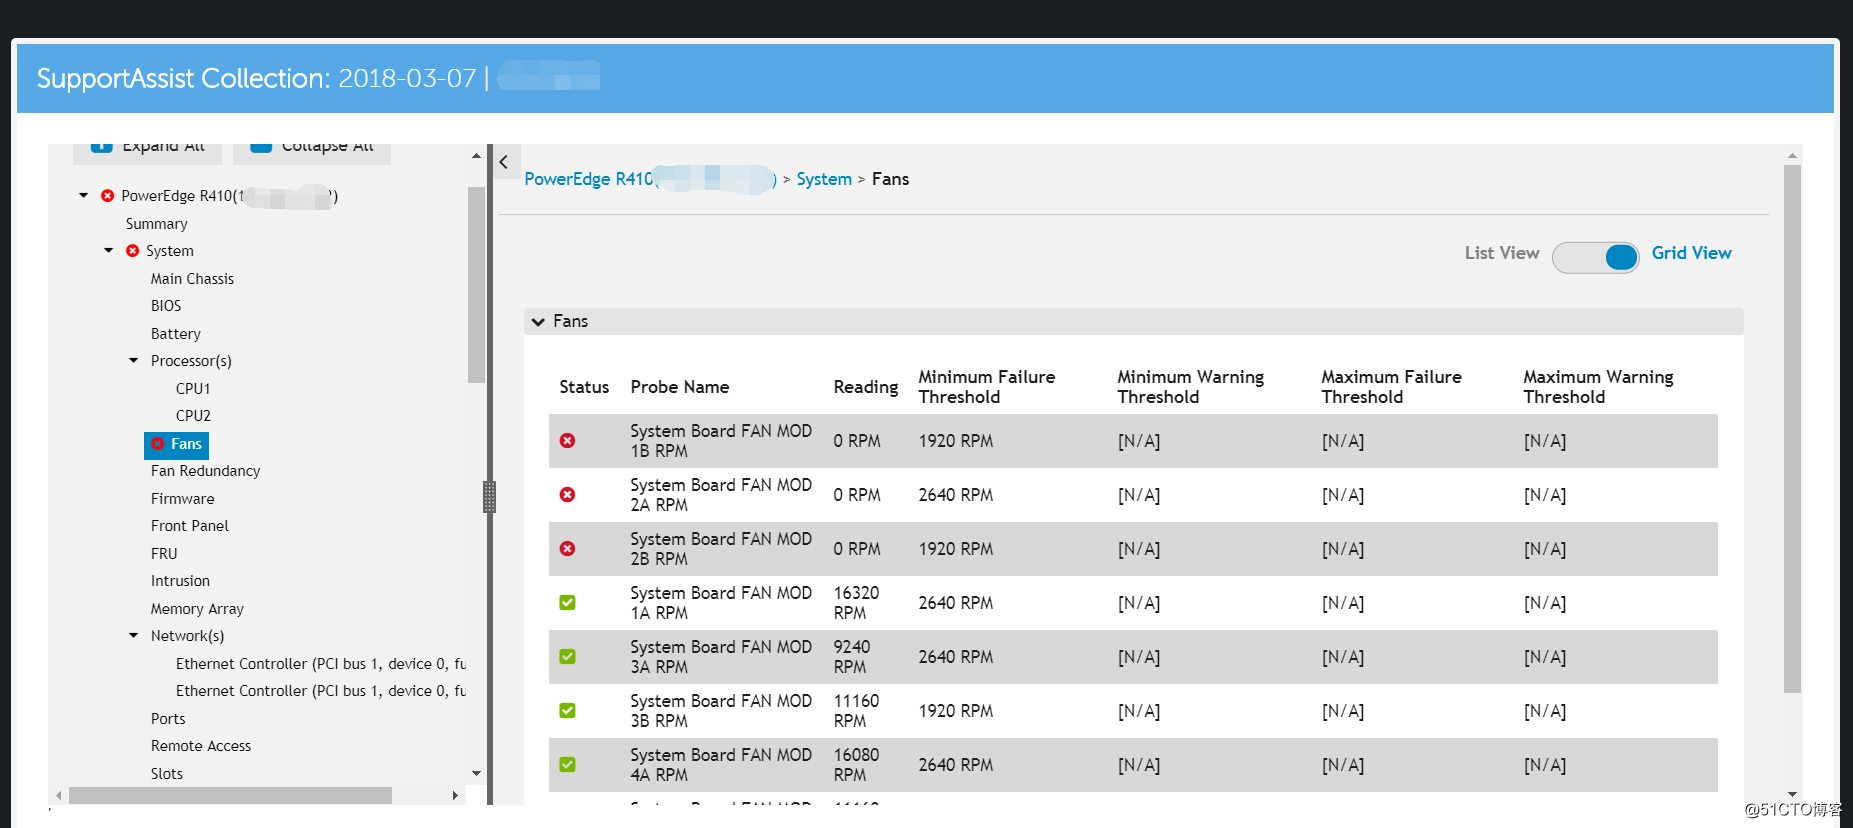The width and height of the screenshot is (1853, 828).
Task: Collapse the Processor(s) tree node
Action: (133, 361)
